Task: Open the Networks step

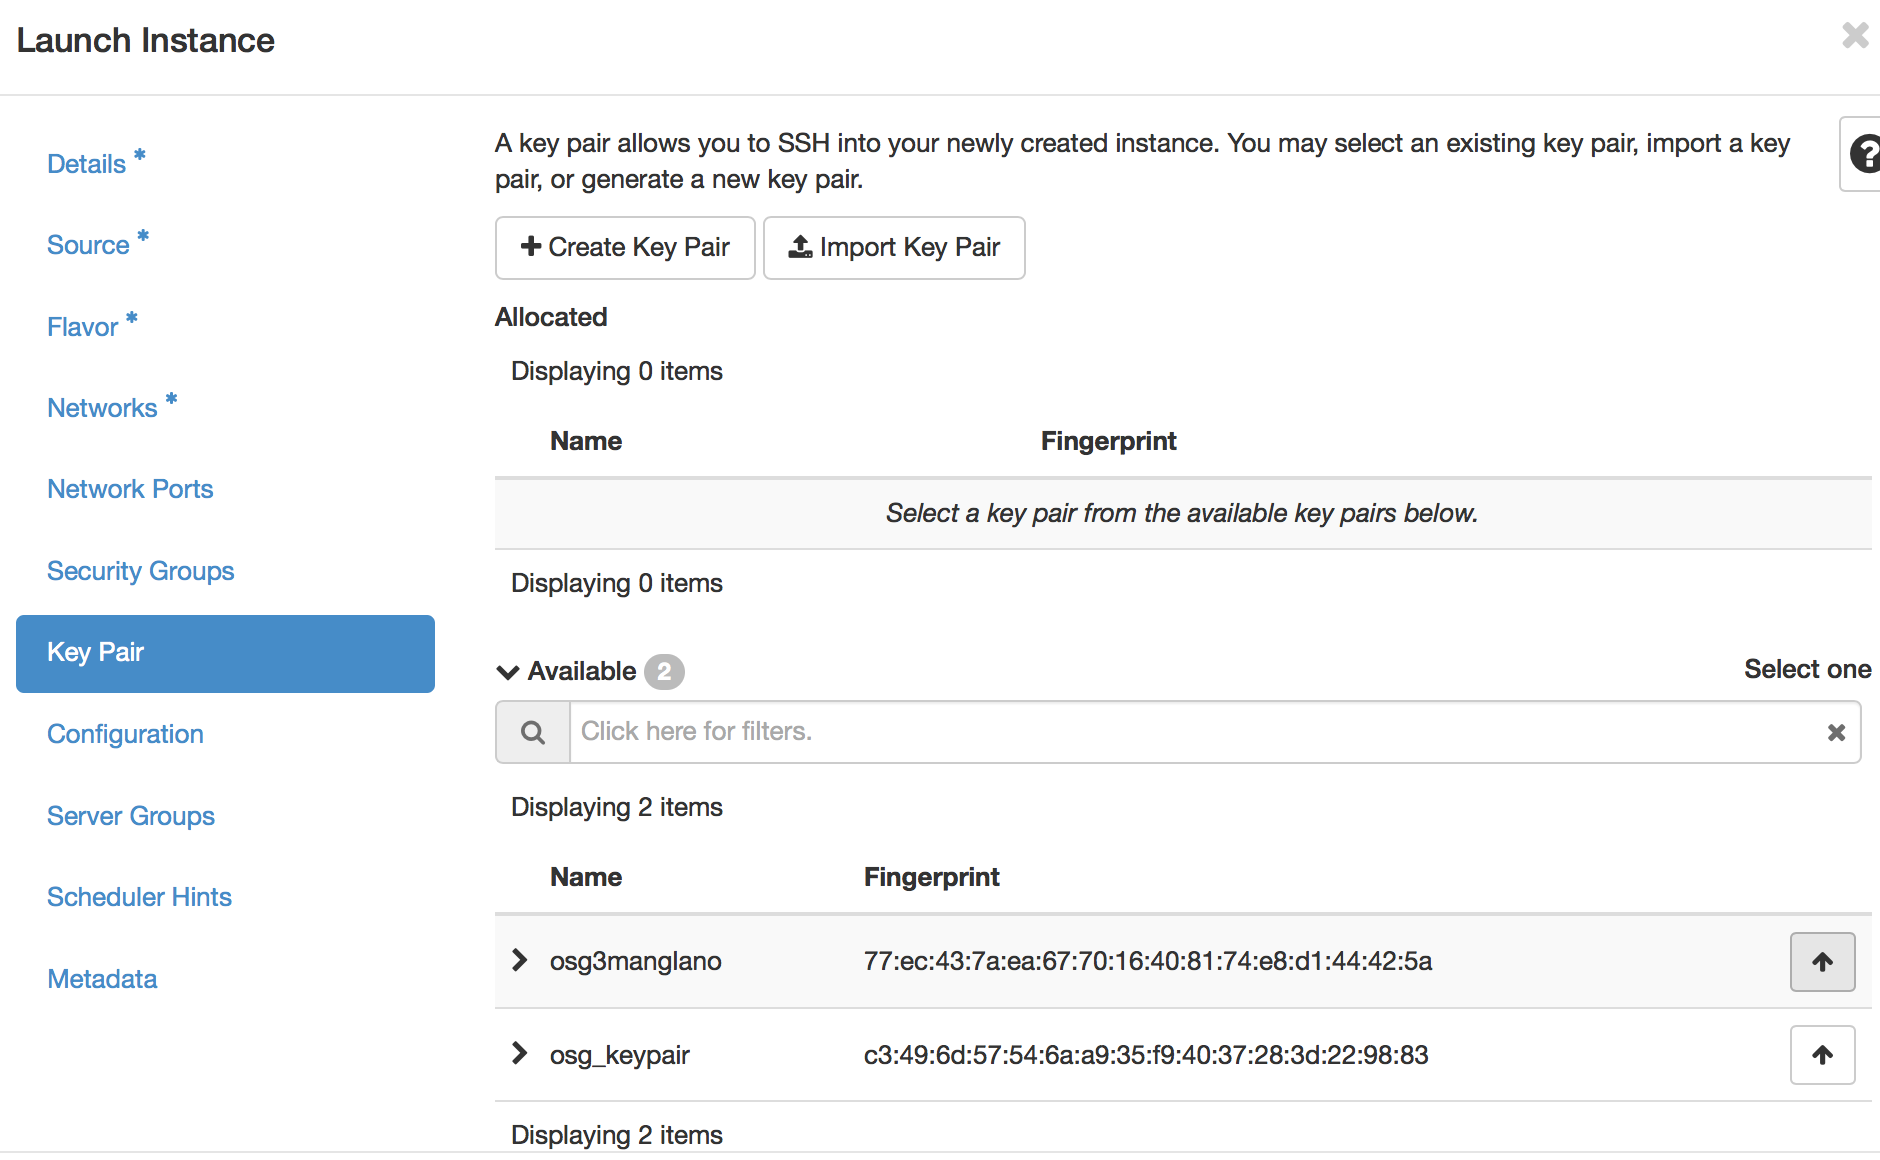Action: click(102, 408)
